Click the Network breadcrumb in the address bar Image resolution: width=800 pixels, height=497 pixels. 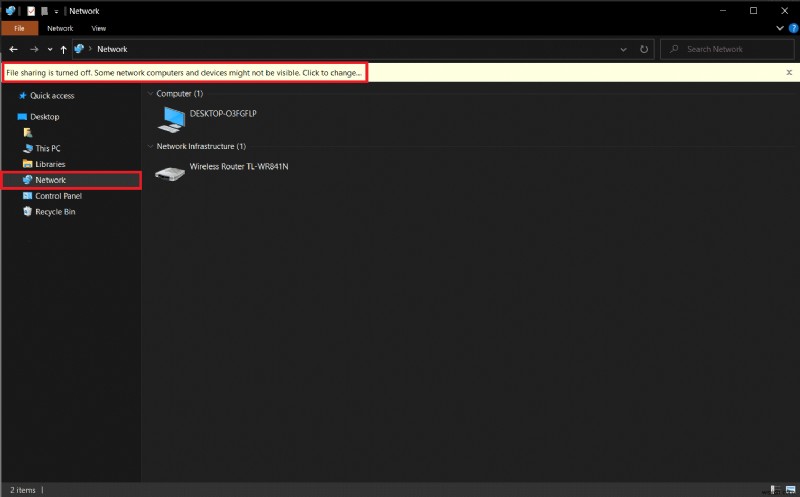point(112,49)
